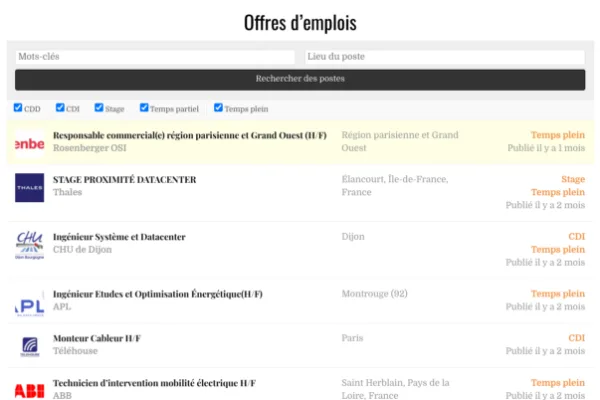Viewport: 600px width, 400px height.
Task: Click the Région parisienne et Grand Ouest location
Action: click(x=400, y=141)
